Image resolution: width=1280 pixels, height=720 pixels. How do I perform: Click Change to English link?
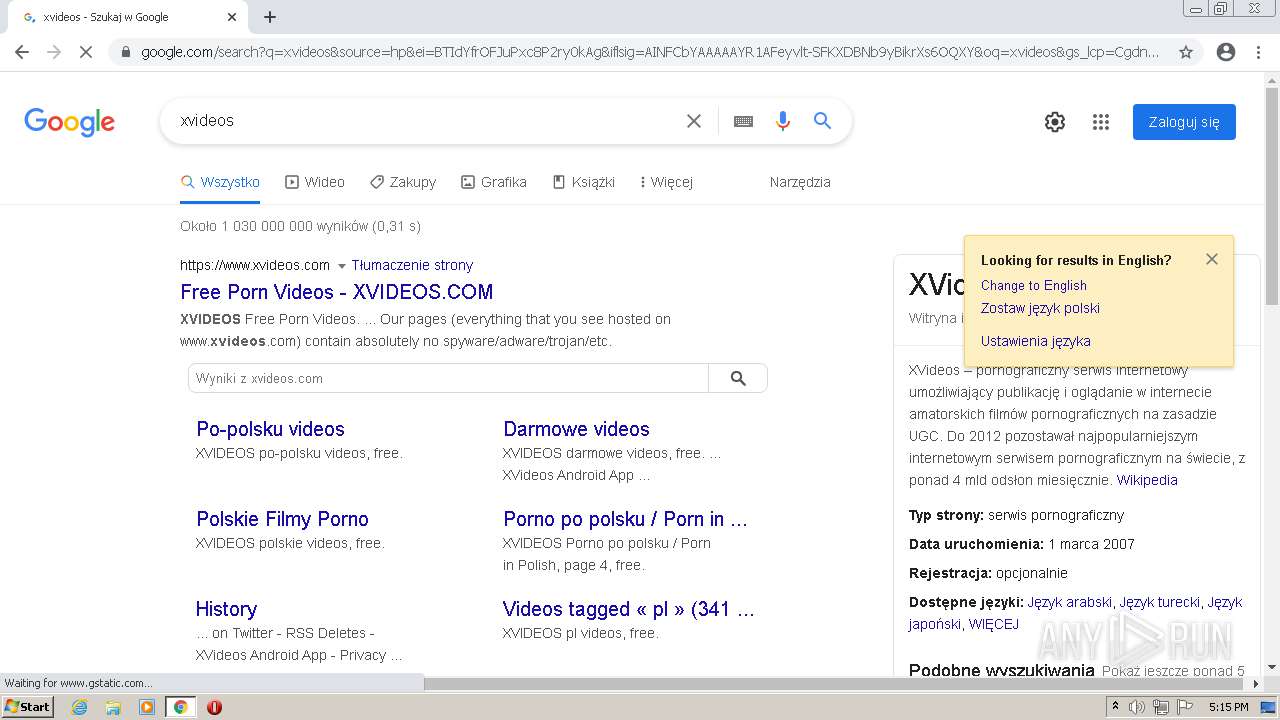pyautogui.click(x=1034, y=285)
